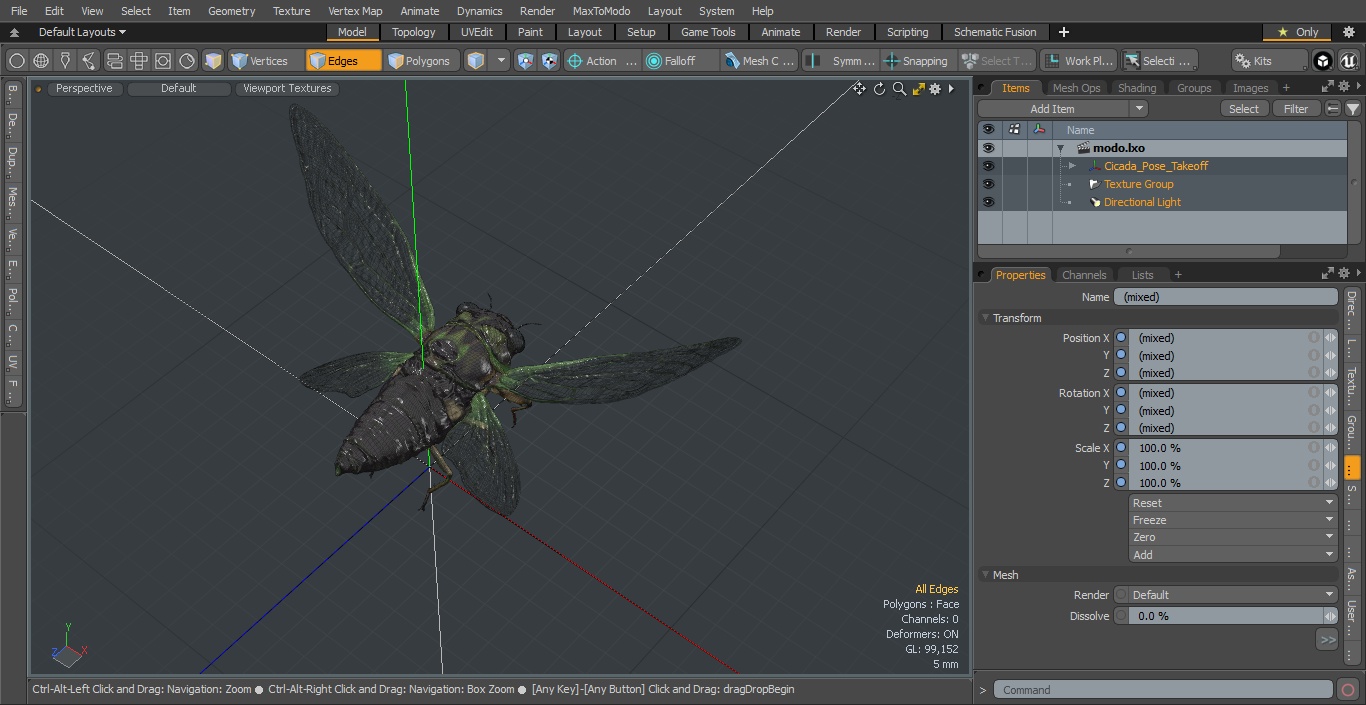Open viewport settings gear icon
Screen dimensions: 1366x705
click(935, 89)
